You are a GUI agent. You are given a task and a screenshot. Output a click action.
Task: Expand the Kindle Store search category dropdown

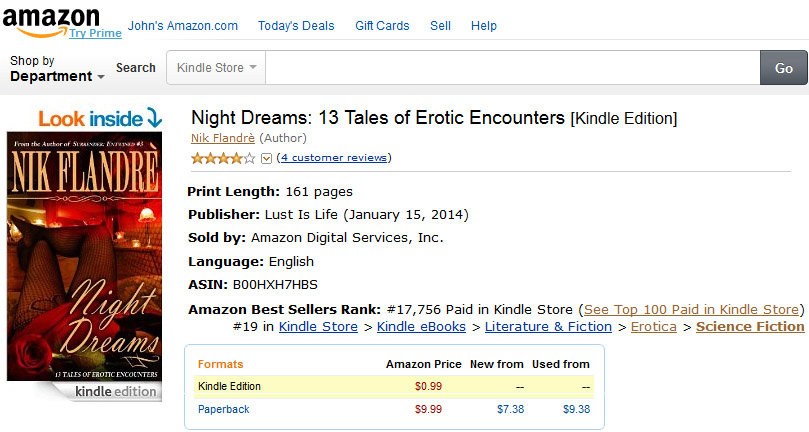click(x=216, y=68)
